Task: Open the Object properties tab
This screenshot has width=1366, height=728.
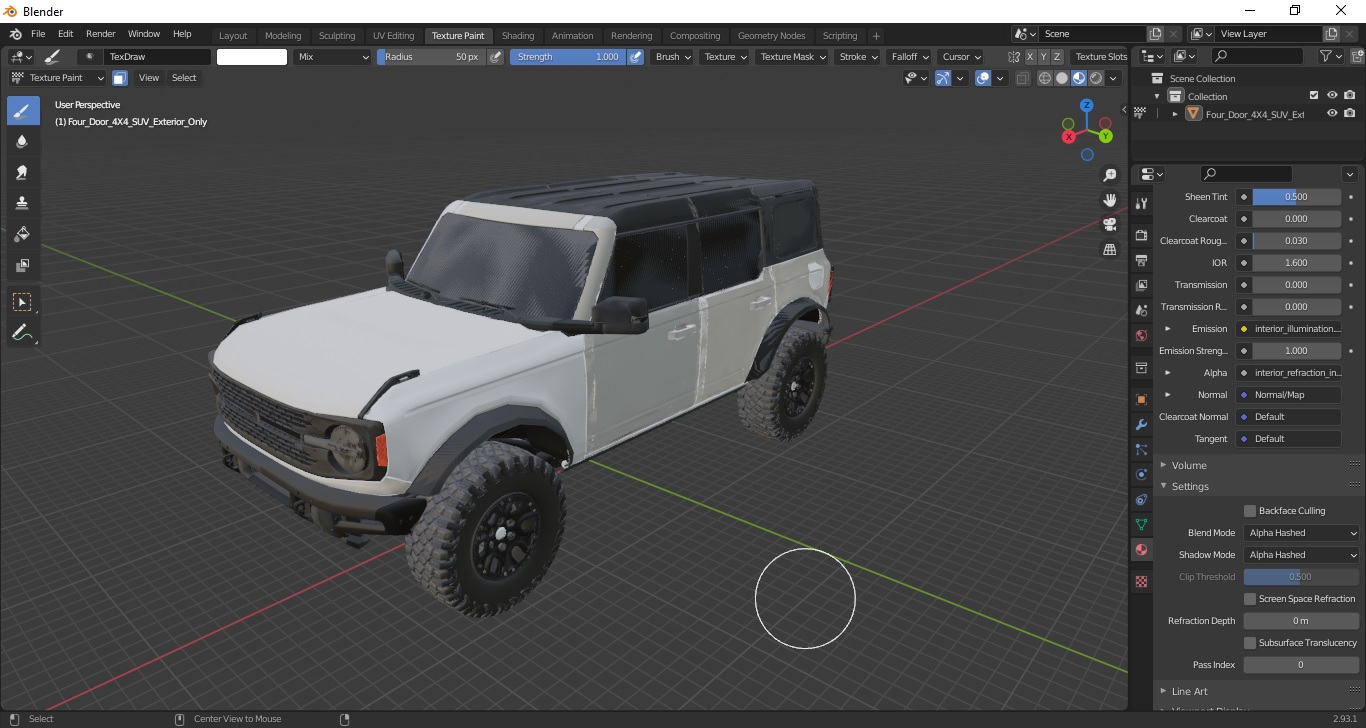Action: 1142,400
